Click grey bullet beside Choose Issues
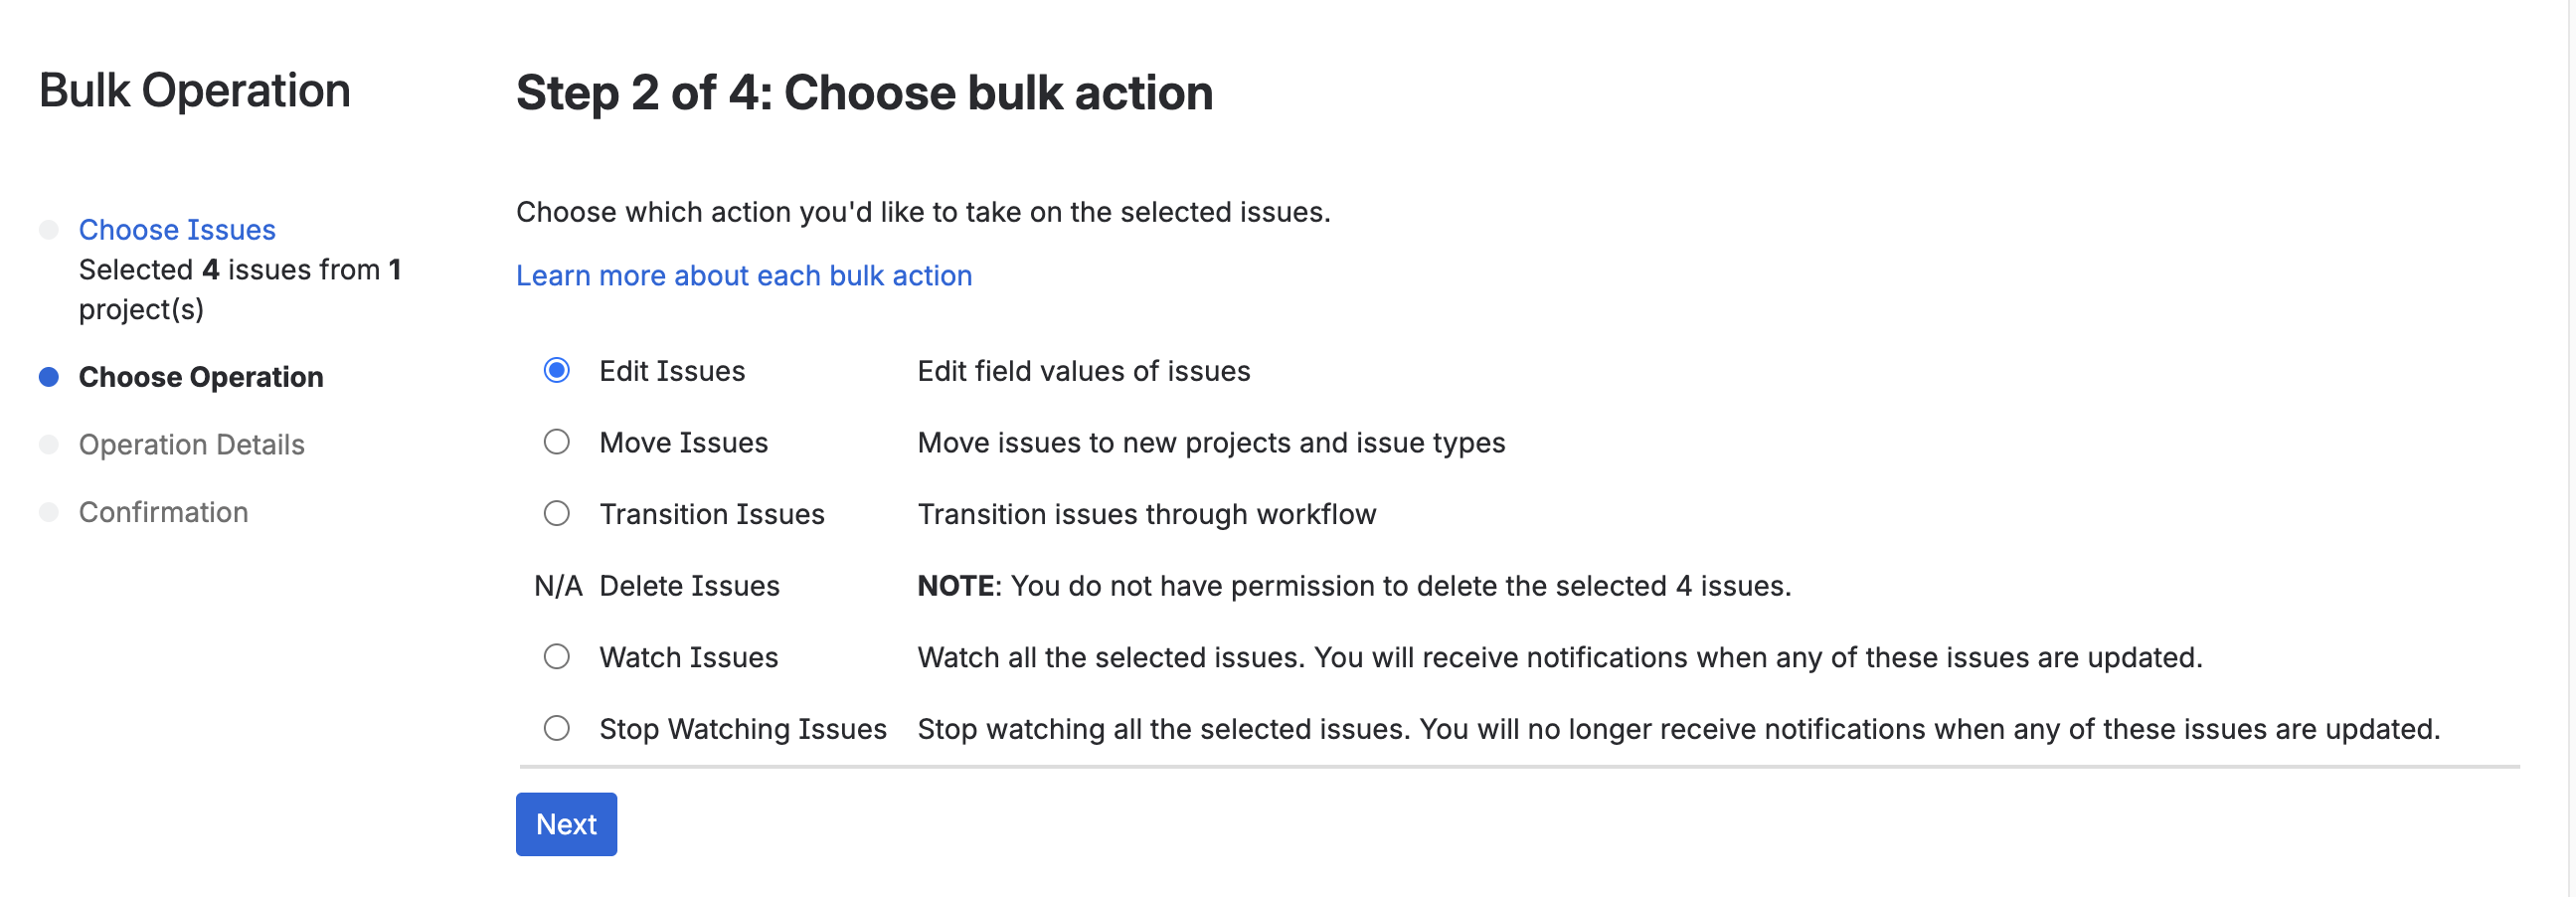Image resolution: width=2576 pixels, height=897 pixels. tap(49, 230)
